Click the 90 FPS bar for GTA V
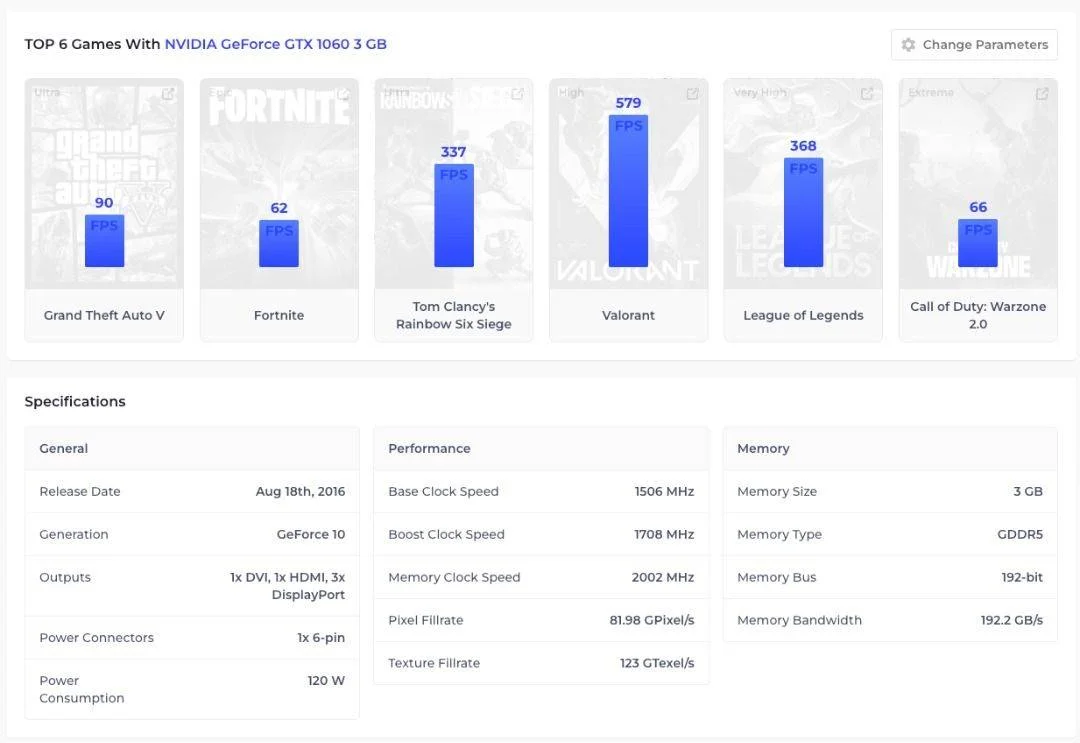 tap(104, 241)
